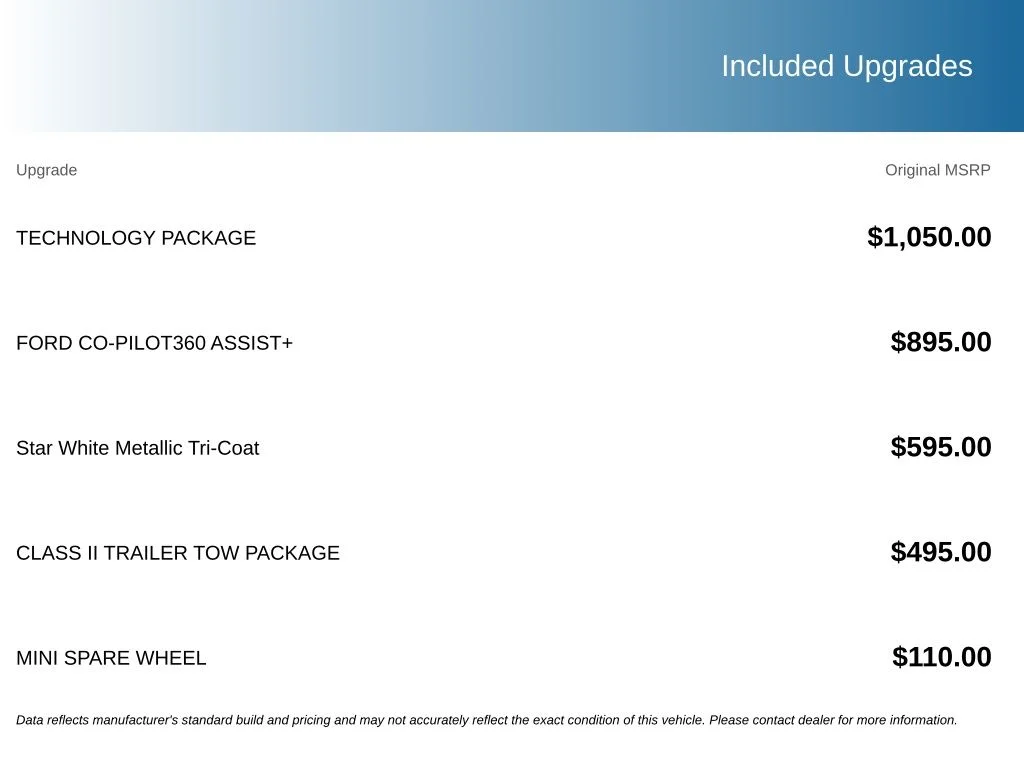Screen dimensions: 1024x768
Task: Click the word MSRP in column header
Action: click(968, 170)
